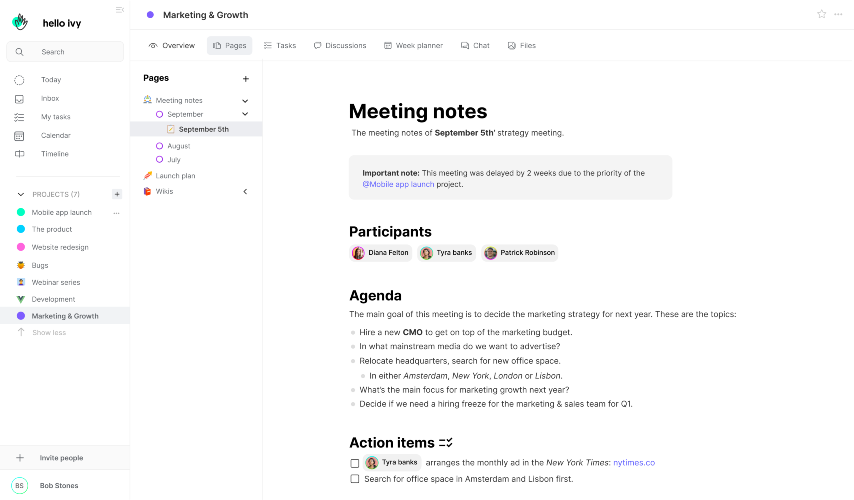
Task: Click the search magnifier icon
Action: pos(20,52)
